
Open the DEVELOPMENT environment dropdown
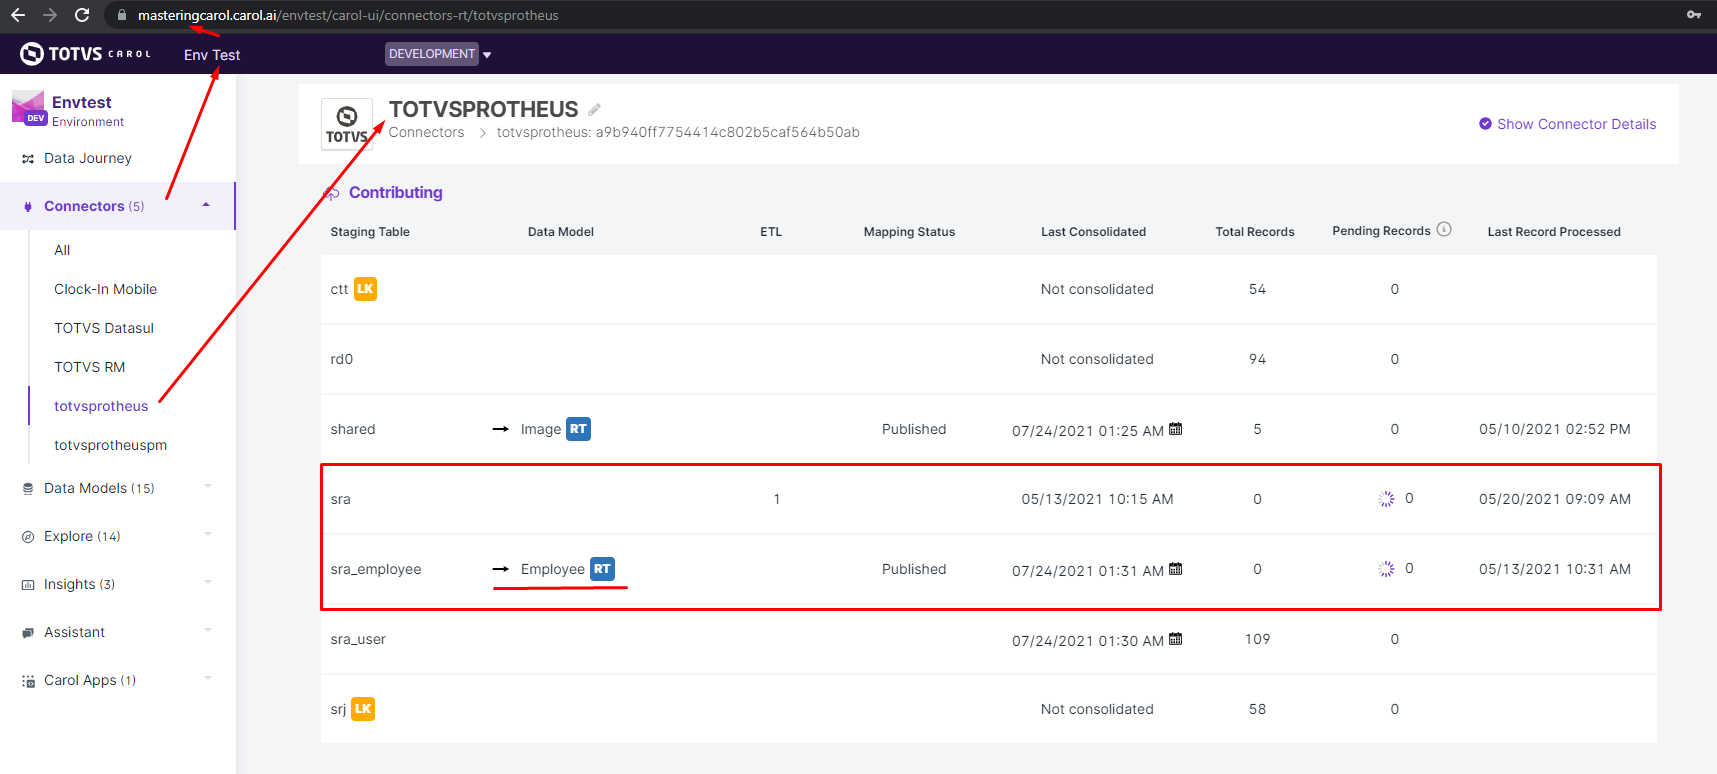438,54
